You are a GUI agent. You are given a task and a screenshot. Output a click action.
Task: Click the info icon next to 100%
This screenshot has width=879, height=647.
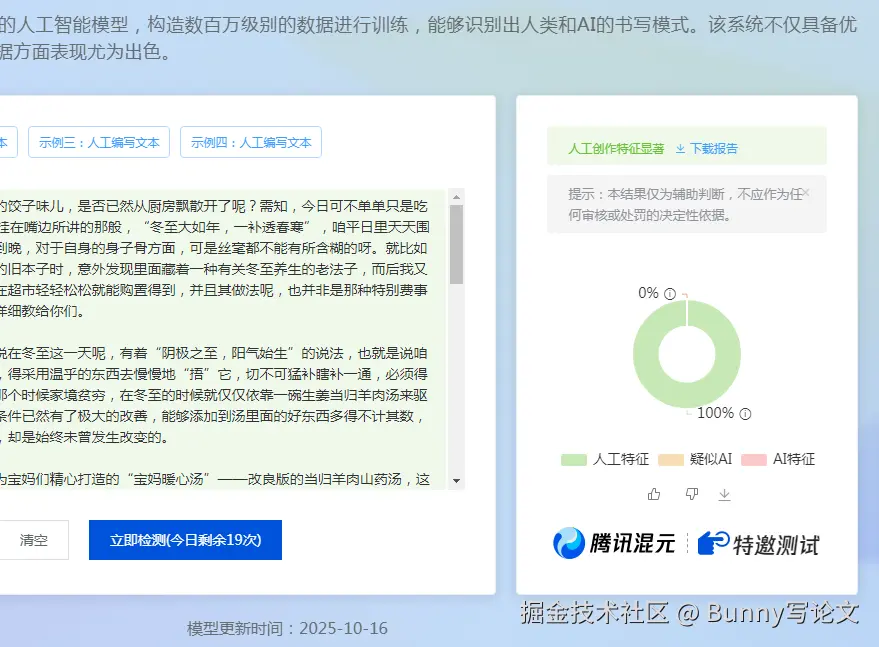pos(745,414)
